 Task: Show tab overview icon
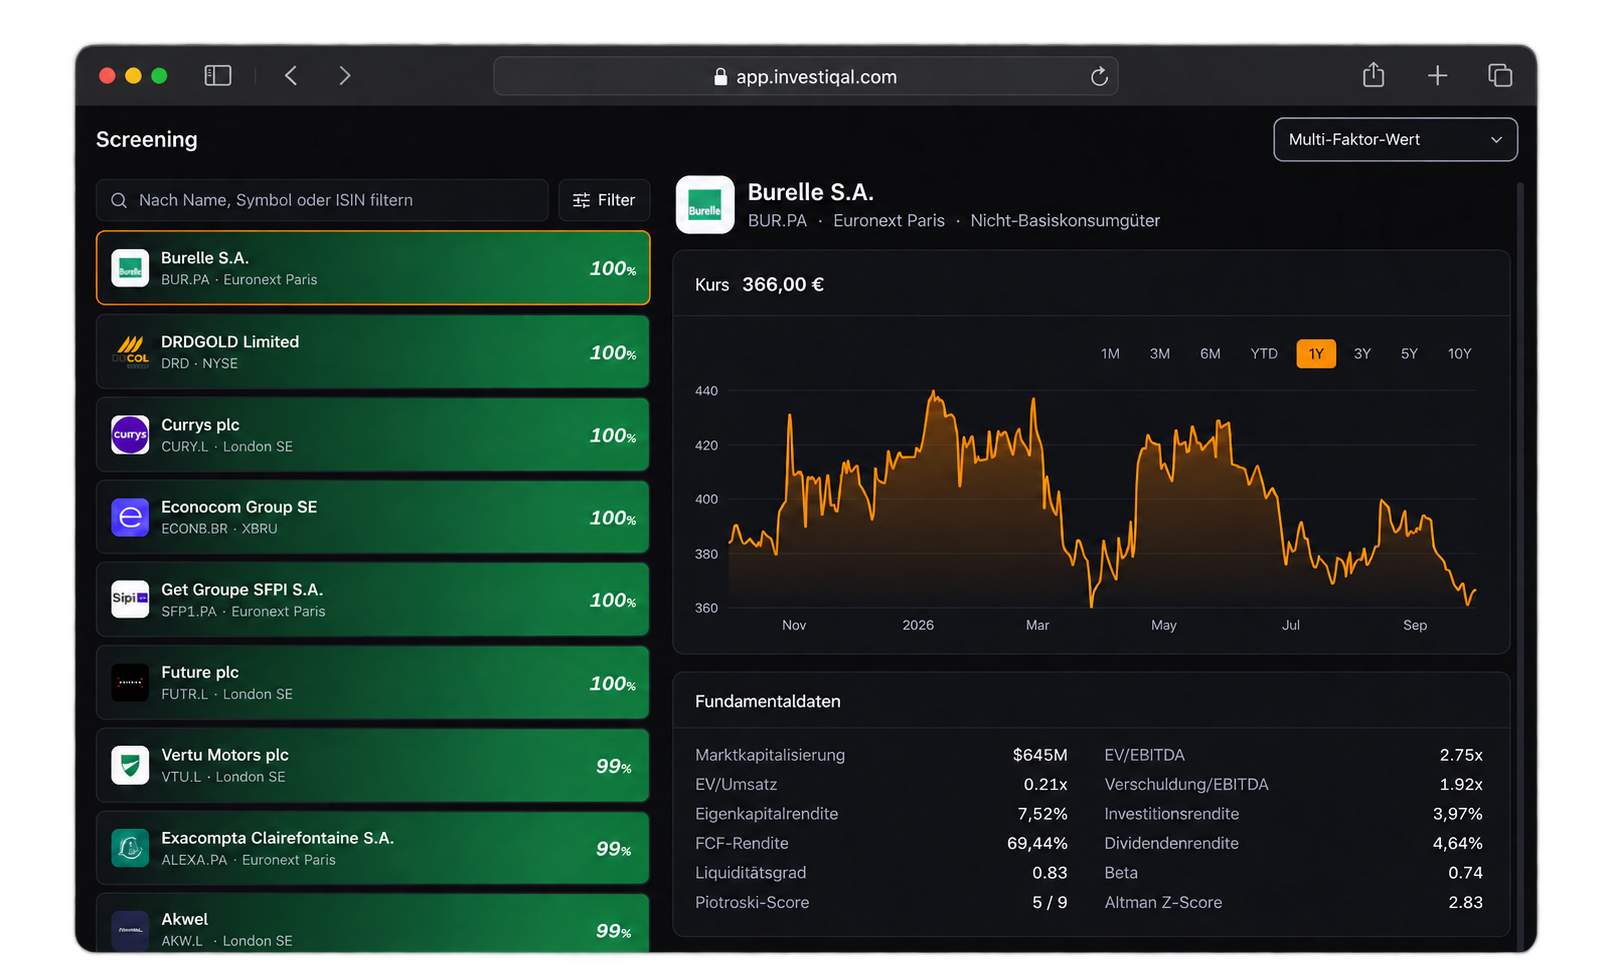pyautogui.click(x=1500, y=76)
